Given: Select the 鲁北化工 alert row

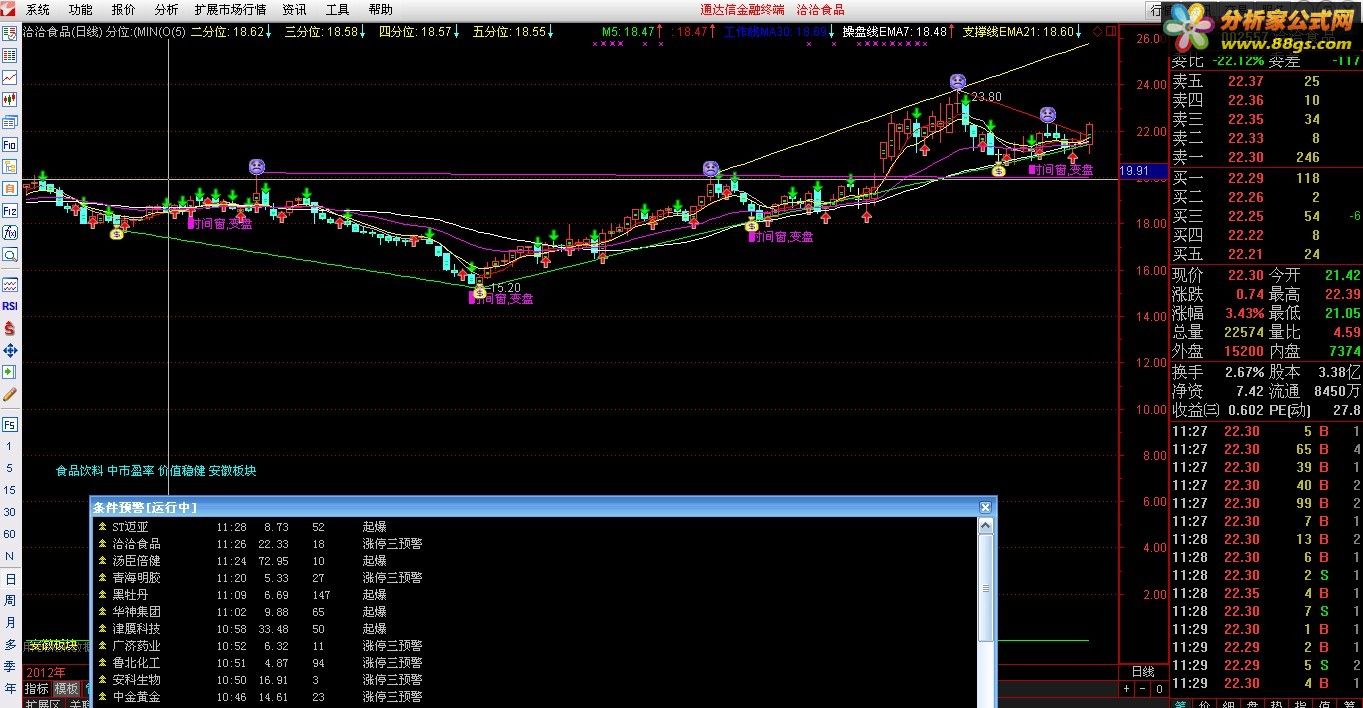Looking at the screenshot, I should [x=535, y=663].
